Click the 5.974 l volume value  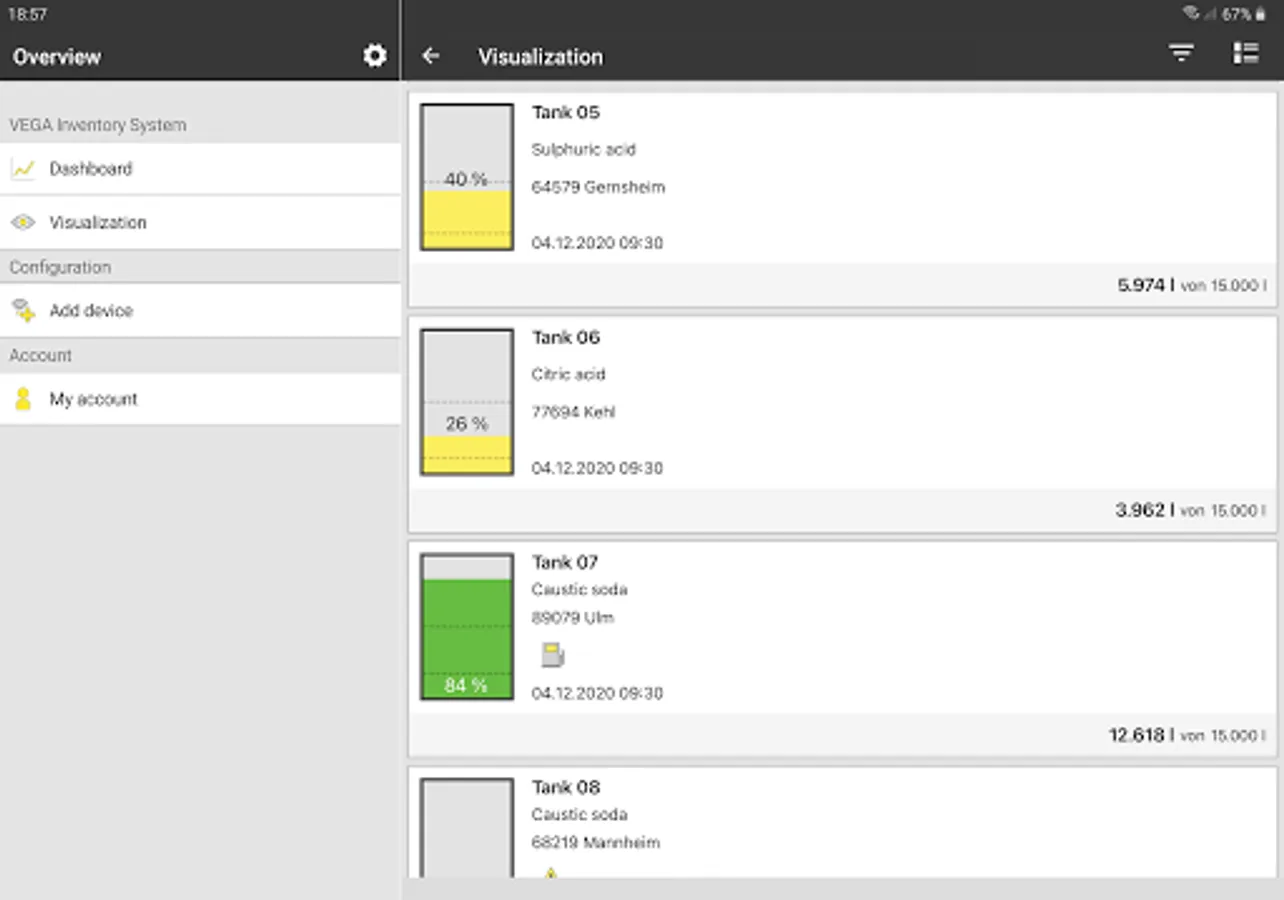click(1146, 285)
